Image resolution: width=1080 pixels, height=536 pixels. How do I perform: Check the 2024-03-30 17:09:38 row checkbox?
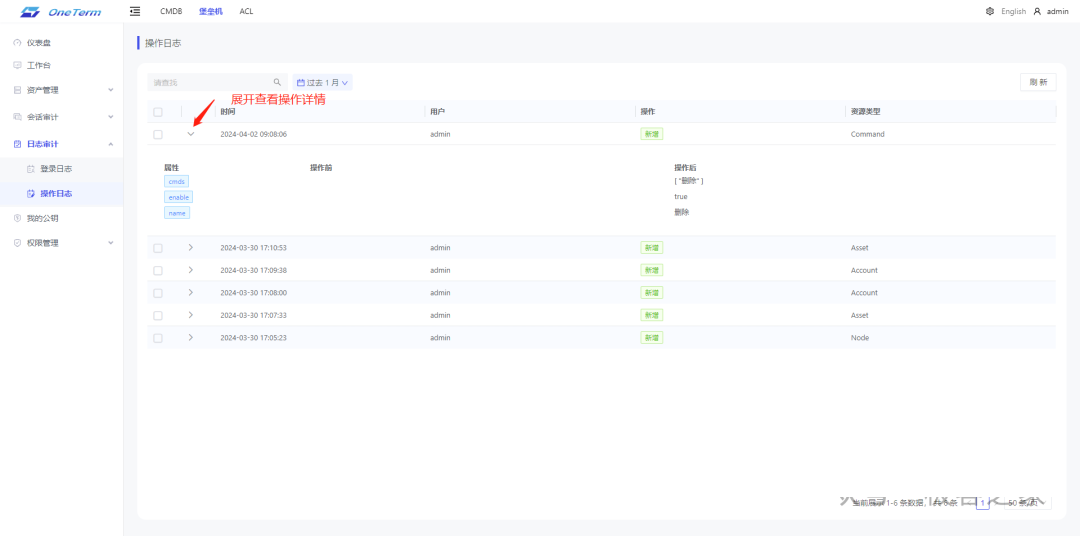[158, 270]
